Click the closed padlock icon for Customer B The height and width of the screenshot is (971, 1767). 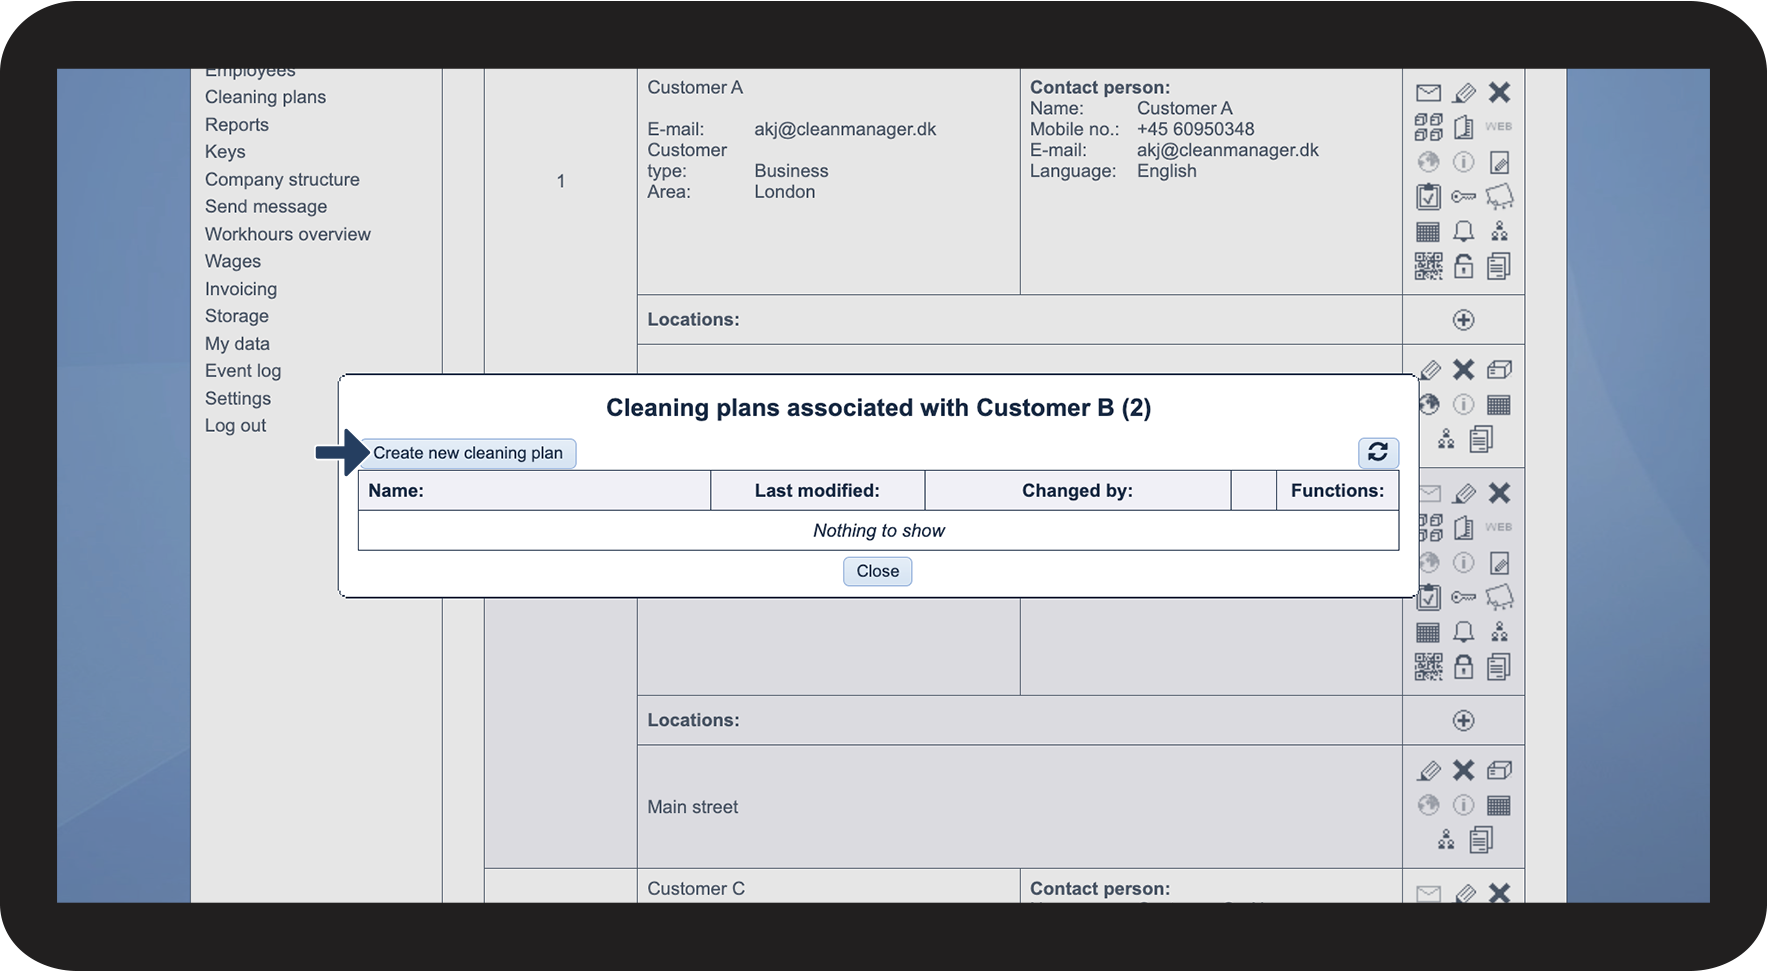point(1463,667)
